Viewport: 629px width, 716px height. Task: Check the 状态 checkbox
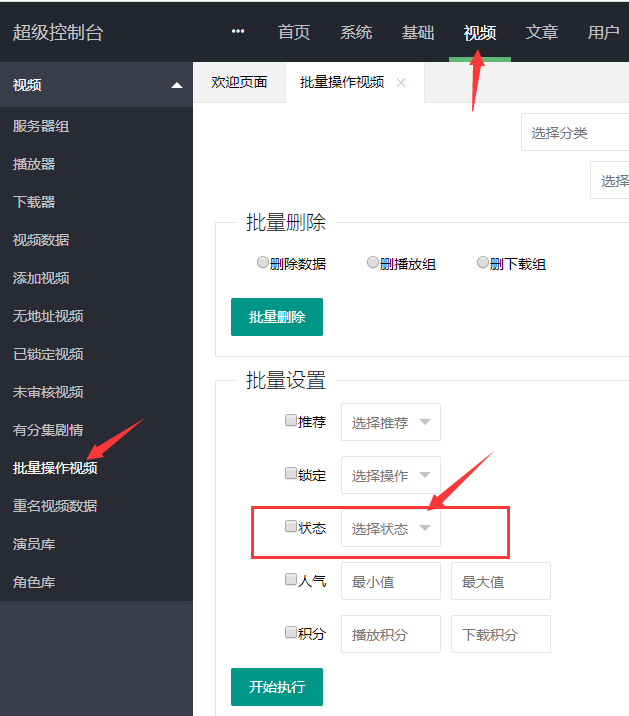(291, 527)
